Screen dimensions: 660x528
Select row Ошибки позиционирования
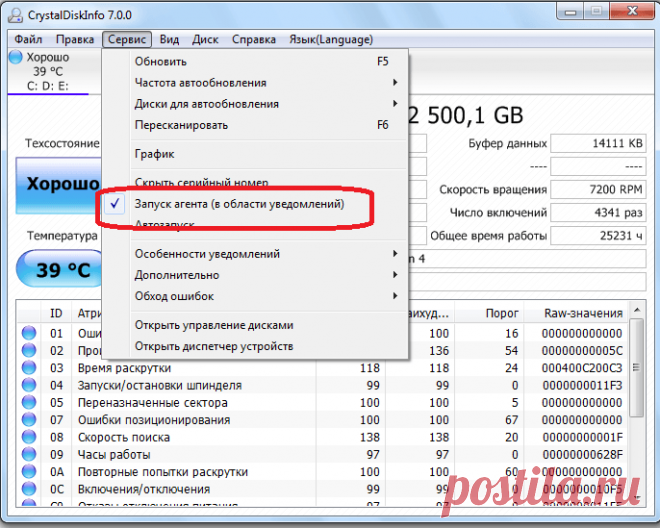click(x=323, y=419)
